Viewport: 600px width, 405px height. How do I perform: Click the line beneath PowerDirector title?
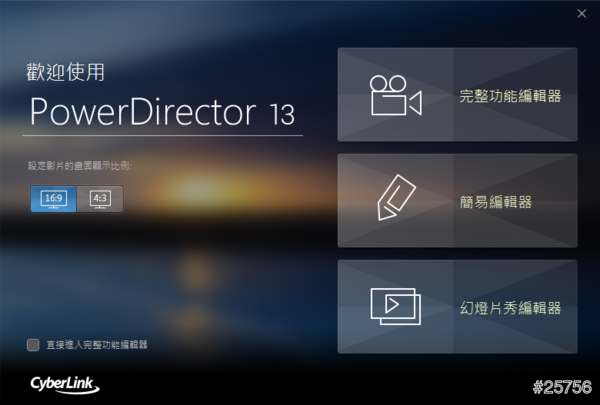coord(163,135)
